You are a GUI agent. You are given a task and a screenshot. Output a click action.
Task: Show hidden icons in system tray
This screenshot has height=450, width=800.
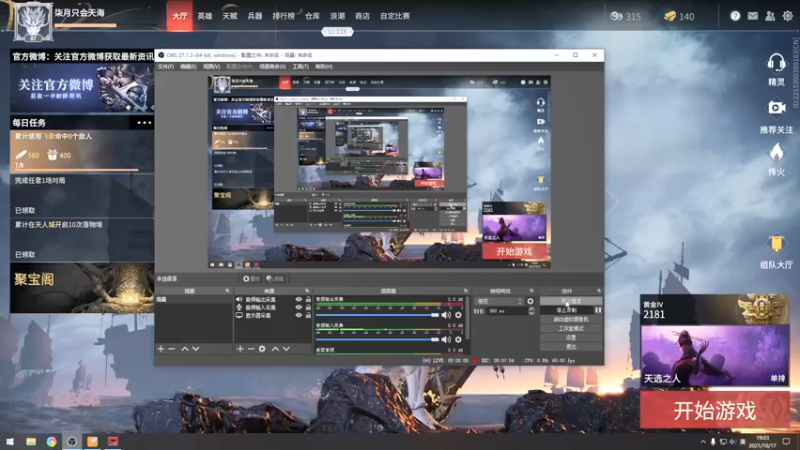703,441
